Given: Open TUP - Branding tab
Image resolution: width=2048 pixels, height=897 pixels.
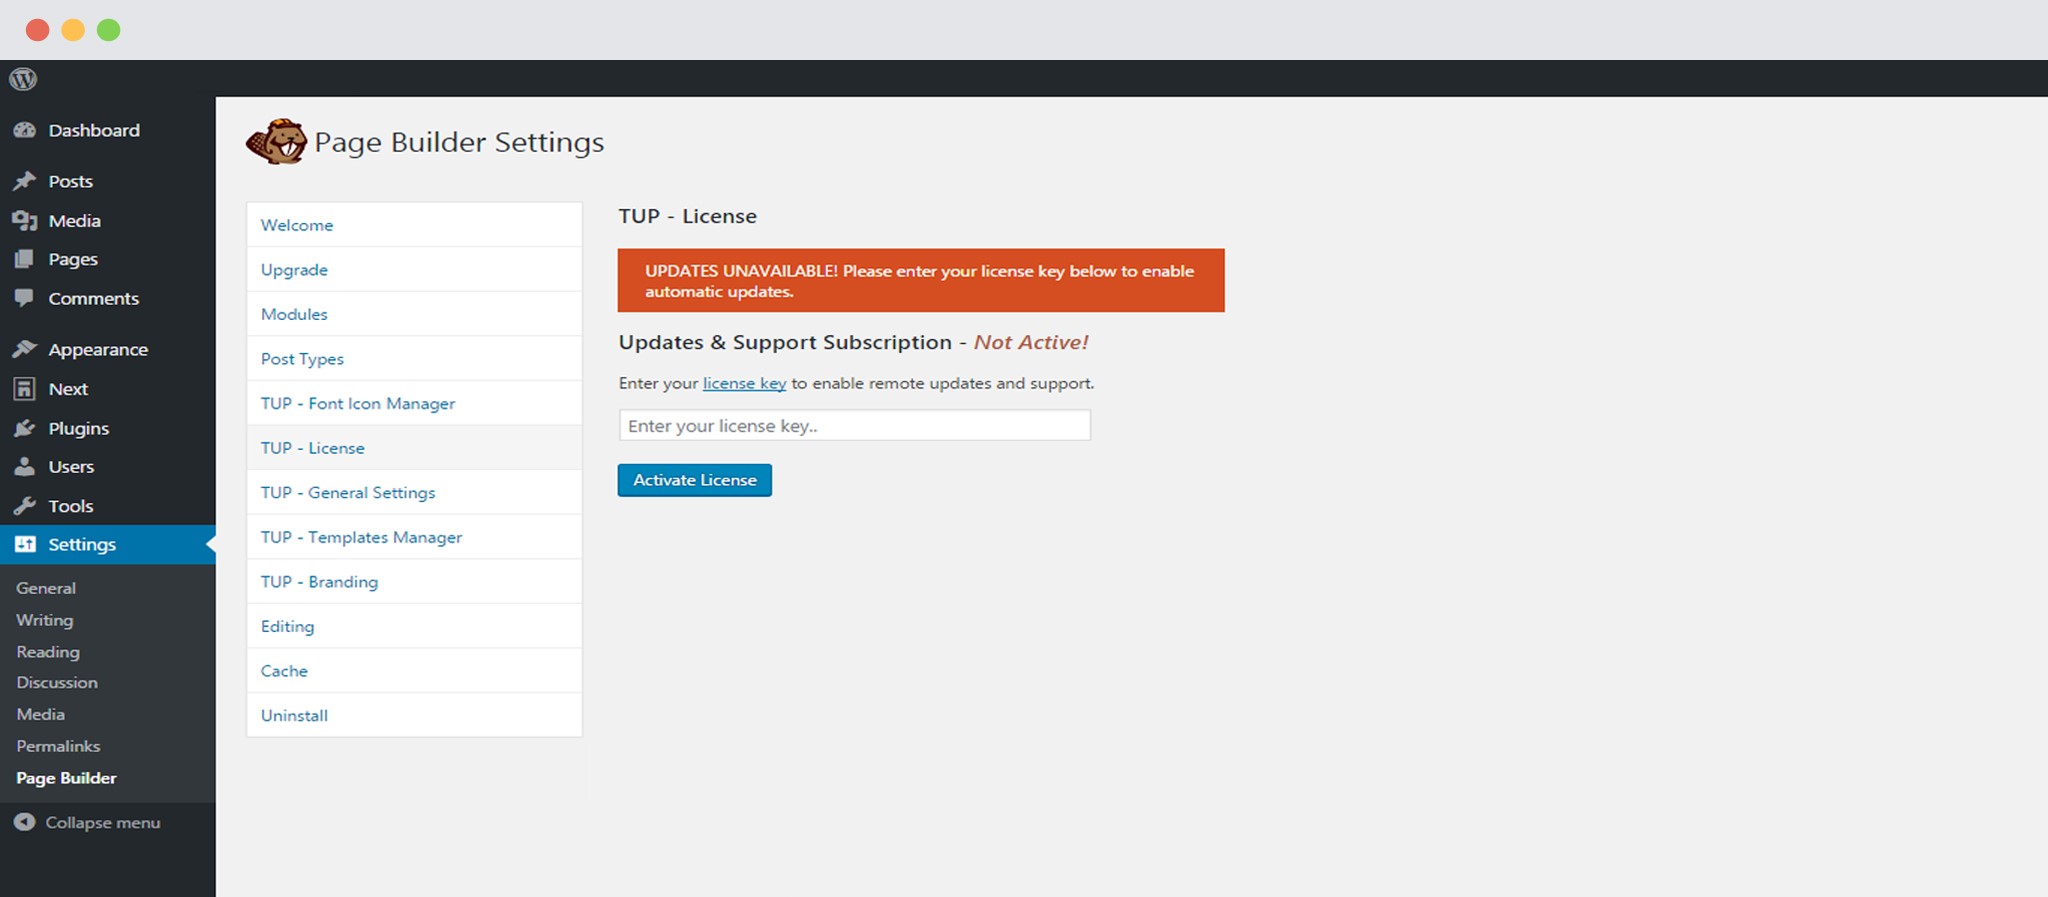Looking at the screenshot, I should pyautogui.click(x=414, y=582).
